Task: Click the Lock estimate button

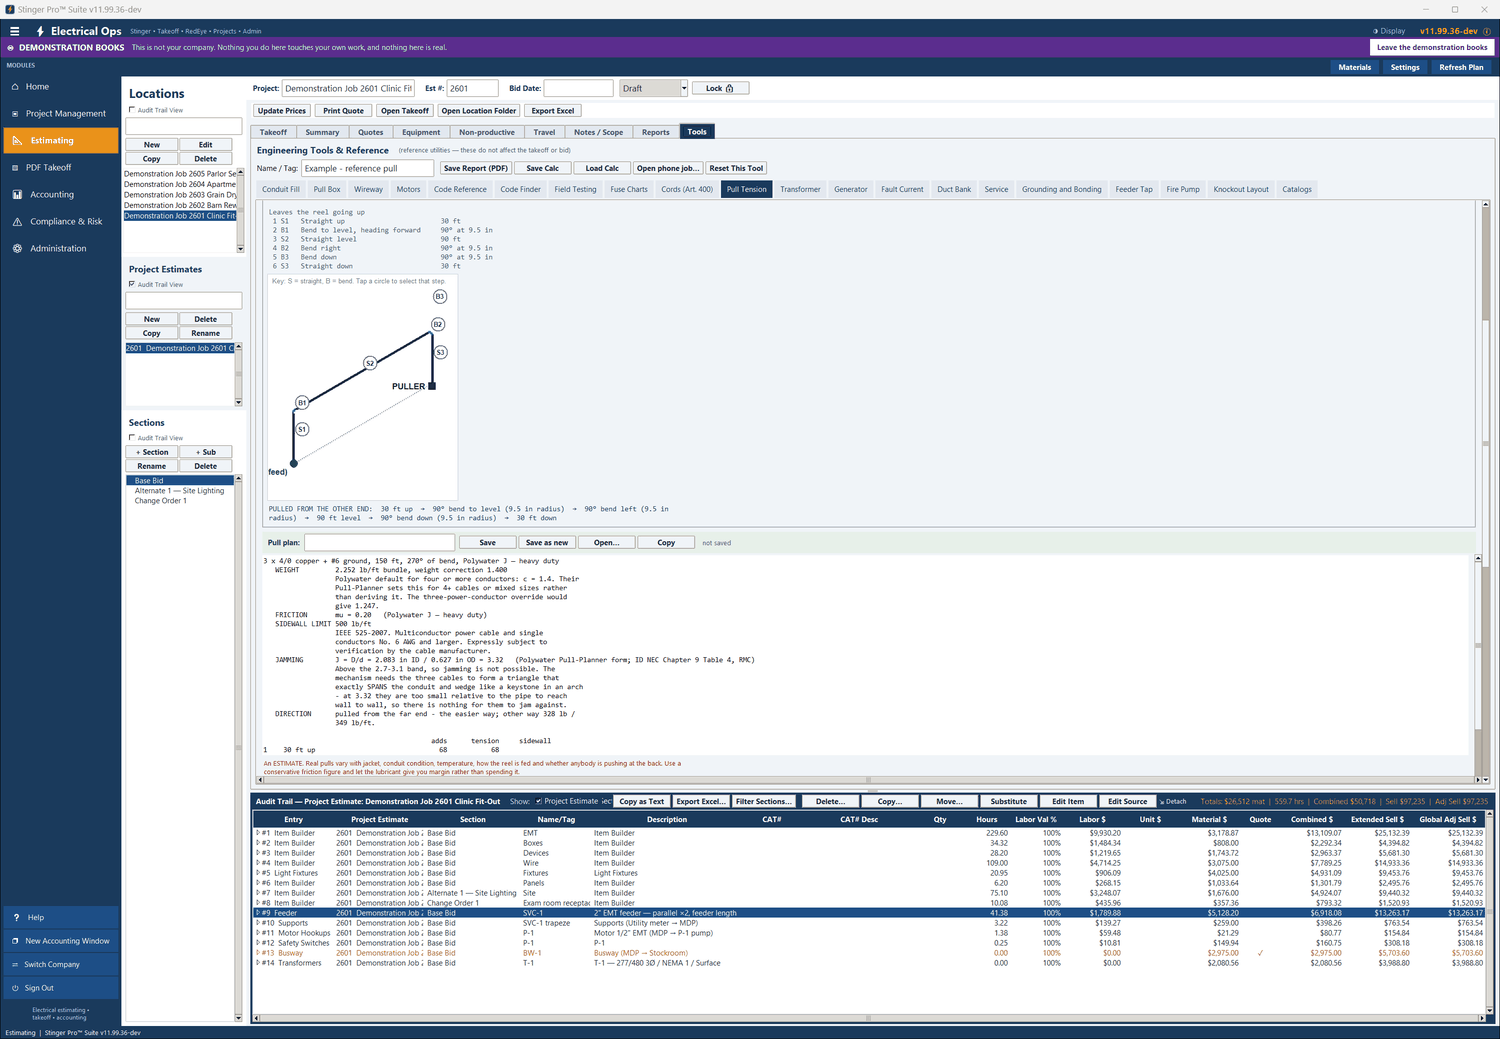Action: (720, 88)
